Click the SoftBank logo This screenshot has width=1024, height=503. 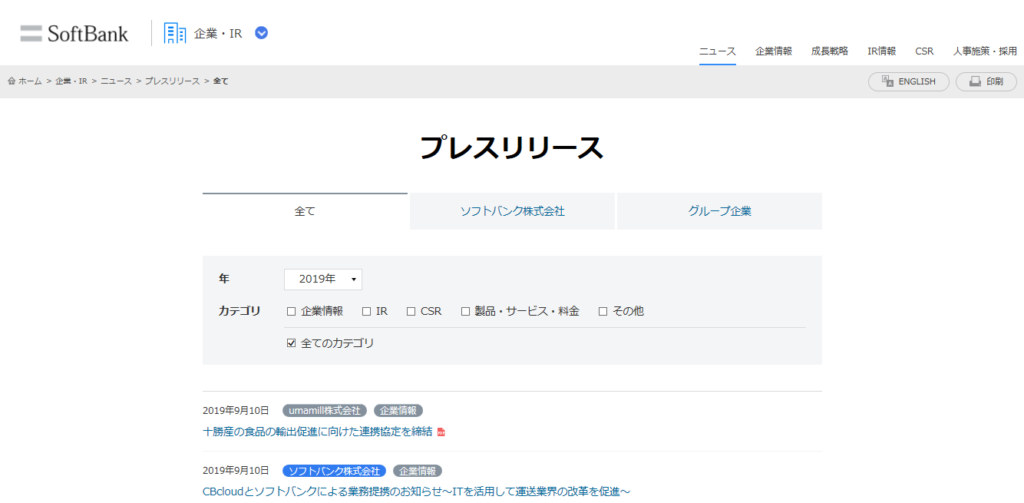click(x=74, y=33)
